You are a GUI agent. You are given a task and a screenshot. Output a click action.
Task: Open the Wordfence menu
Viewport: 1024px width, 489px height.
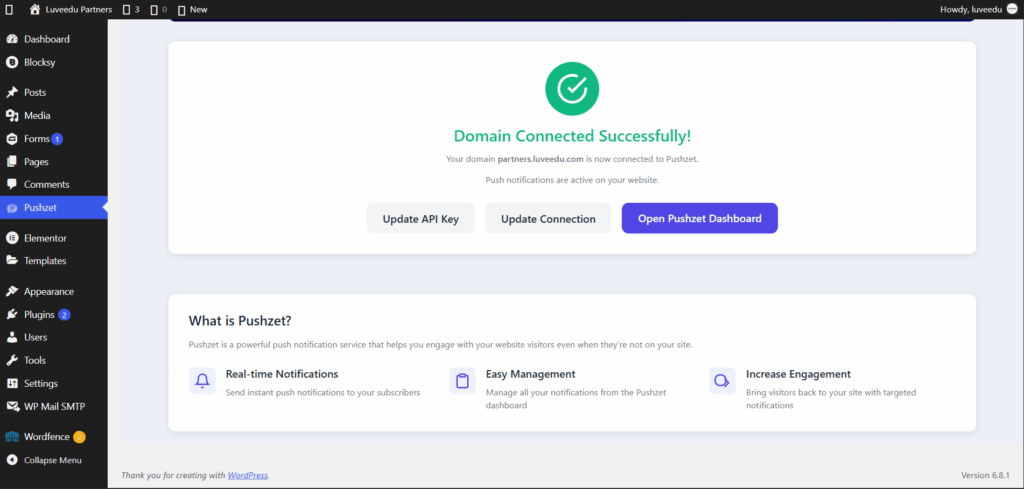pos(54,437)
